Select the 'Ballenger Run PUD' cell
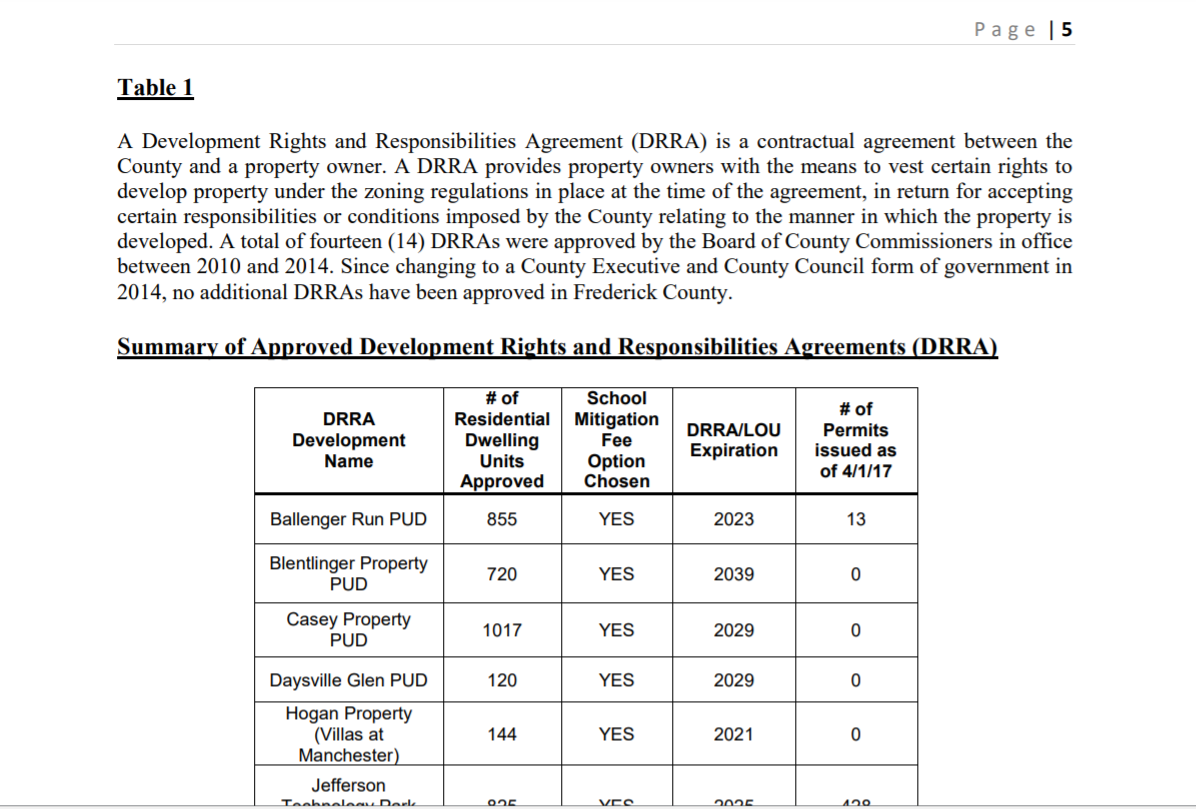This screenshot has width=1196, height=809. 348,520
